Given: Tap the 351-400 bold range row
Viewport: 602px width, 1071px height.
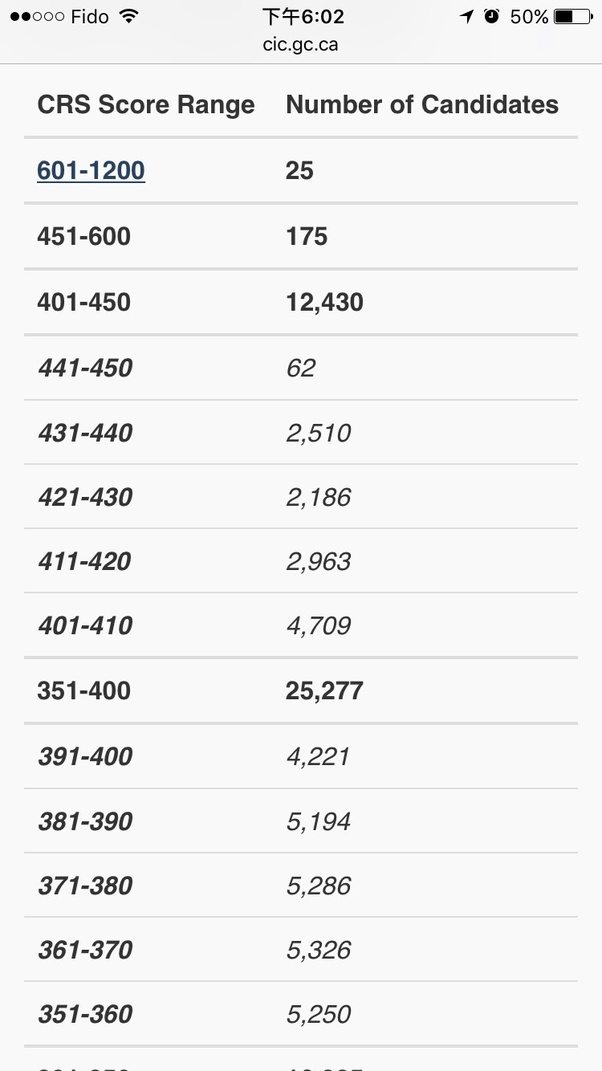Looking at the screenshot, I should [x=301, y=691].
